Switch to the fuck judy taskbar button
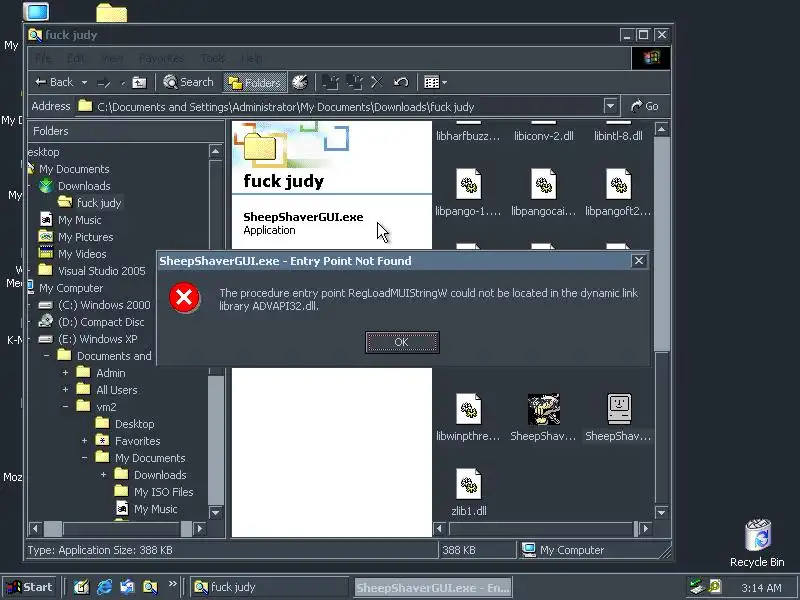This screenshot has height=600, width=800. pyautogui.click(x=269, y=587)
